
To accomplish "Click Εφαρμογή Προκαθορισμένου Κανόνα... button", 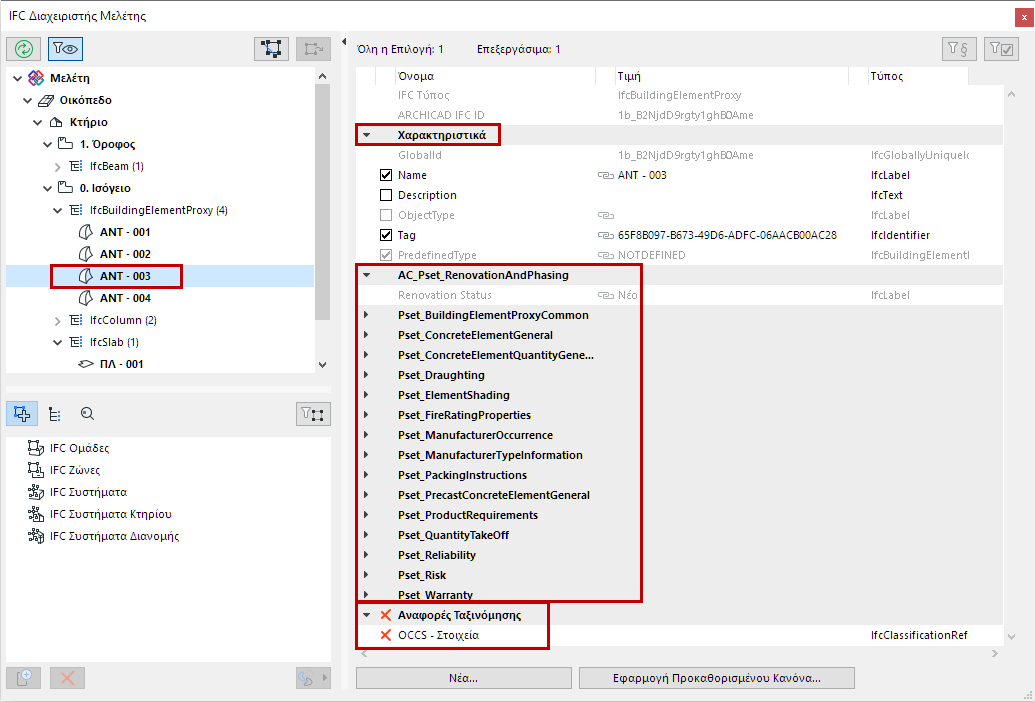I will (717, 678).
